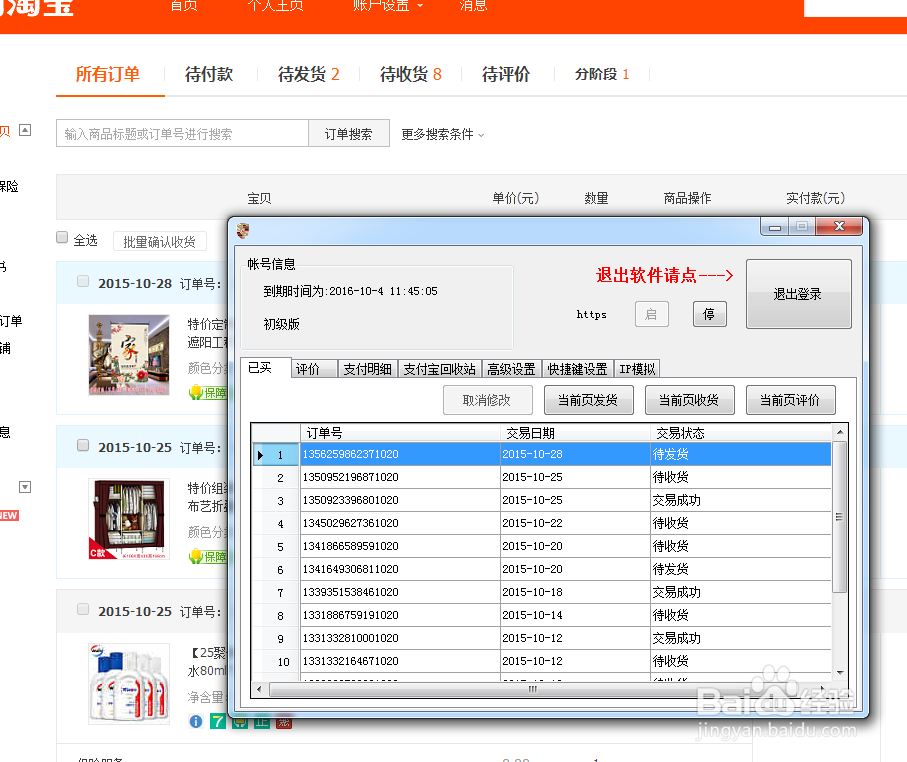This screenshot has width=907, height=762.
Task: Switch to 待付款 tab
Action: (209, 74)
